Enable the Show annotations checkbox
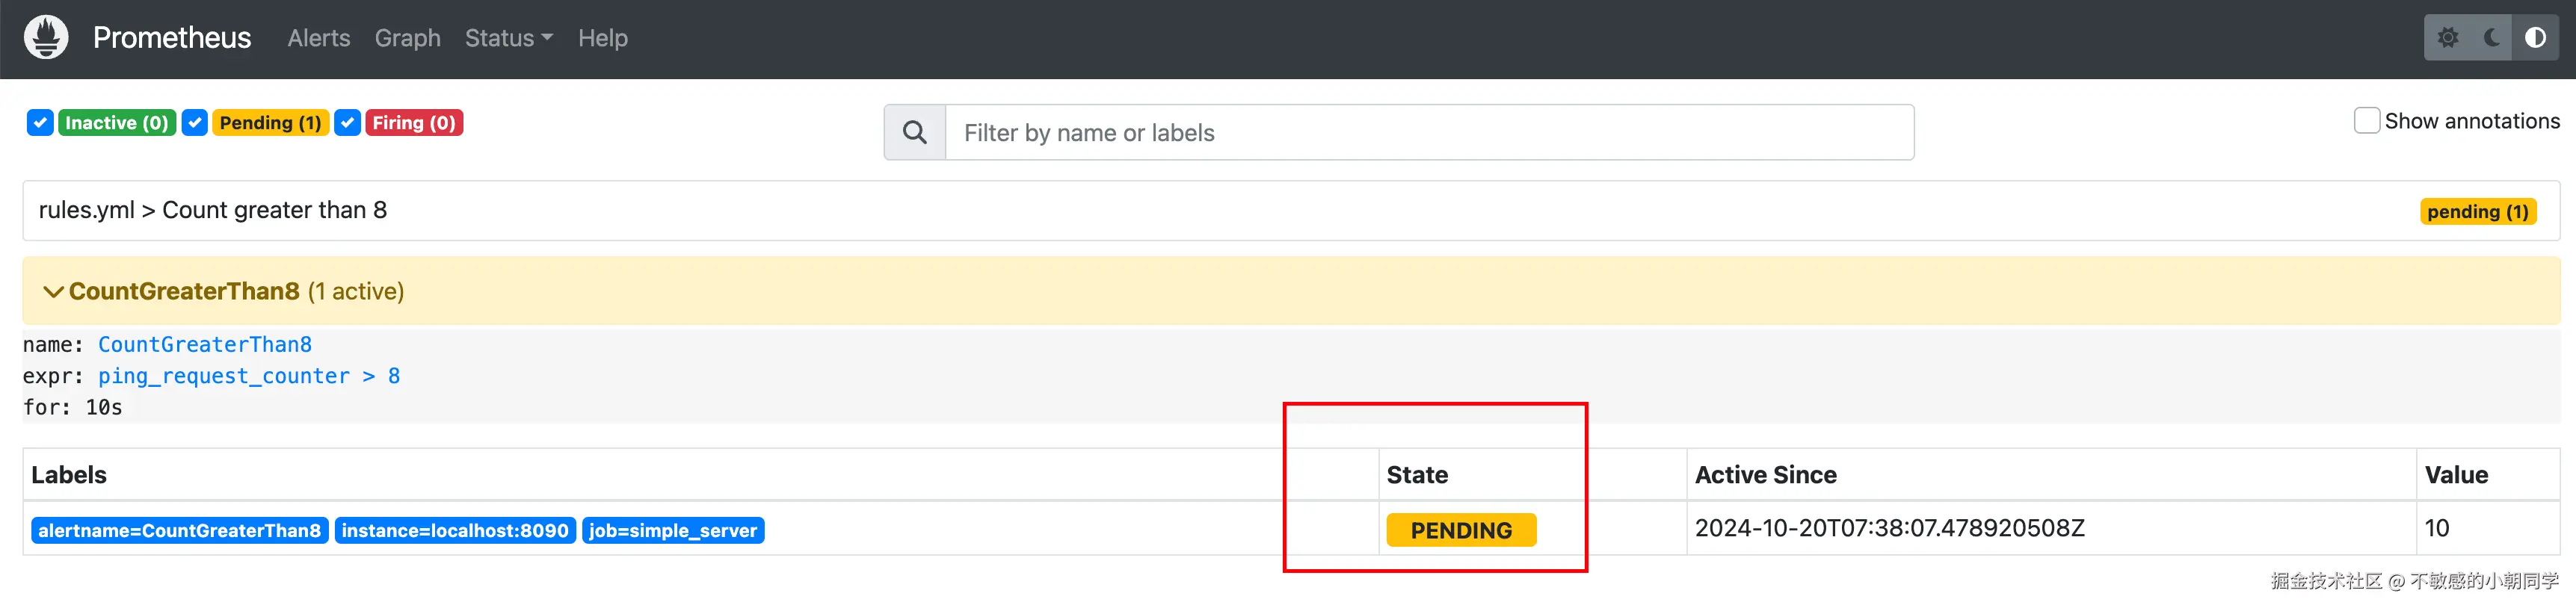Screen dimensions: 2576x608 coord(2366,121)
